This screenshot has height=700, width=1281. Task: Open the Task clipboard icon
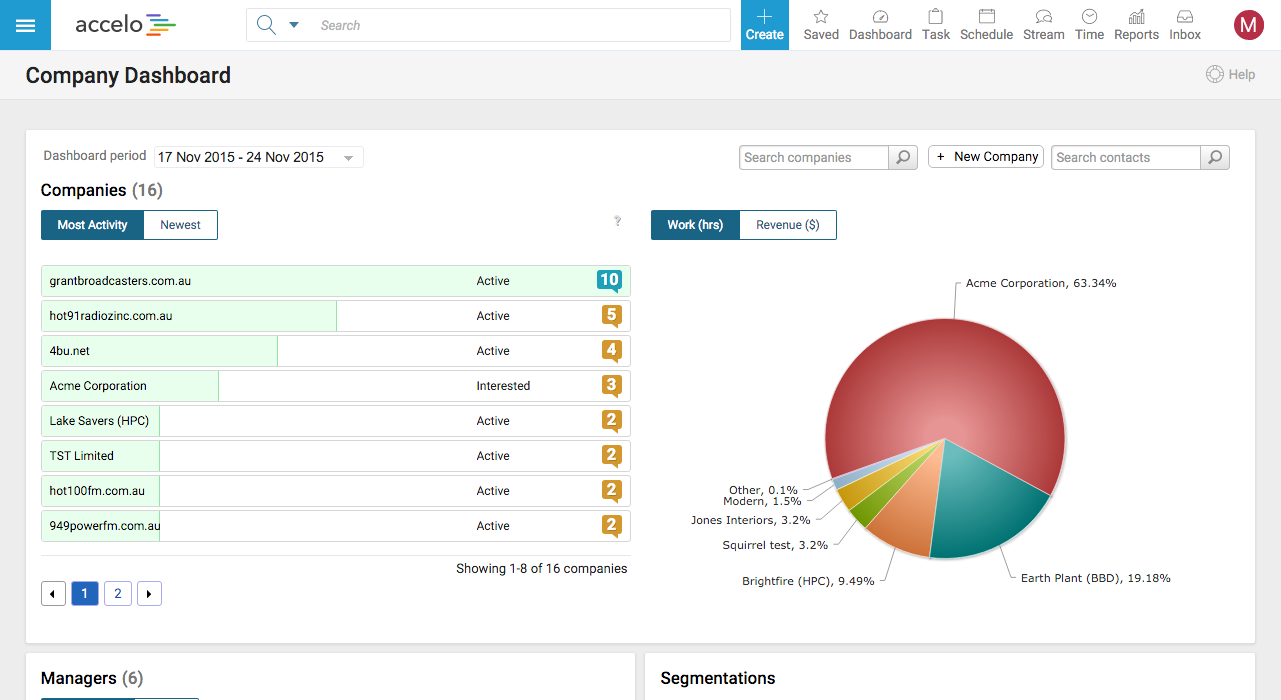coord(936,17)
